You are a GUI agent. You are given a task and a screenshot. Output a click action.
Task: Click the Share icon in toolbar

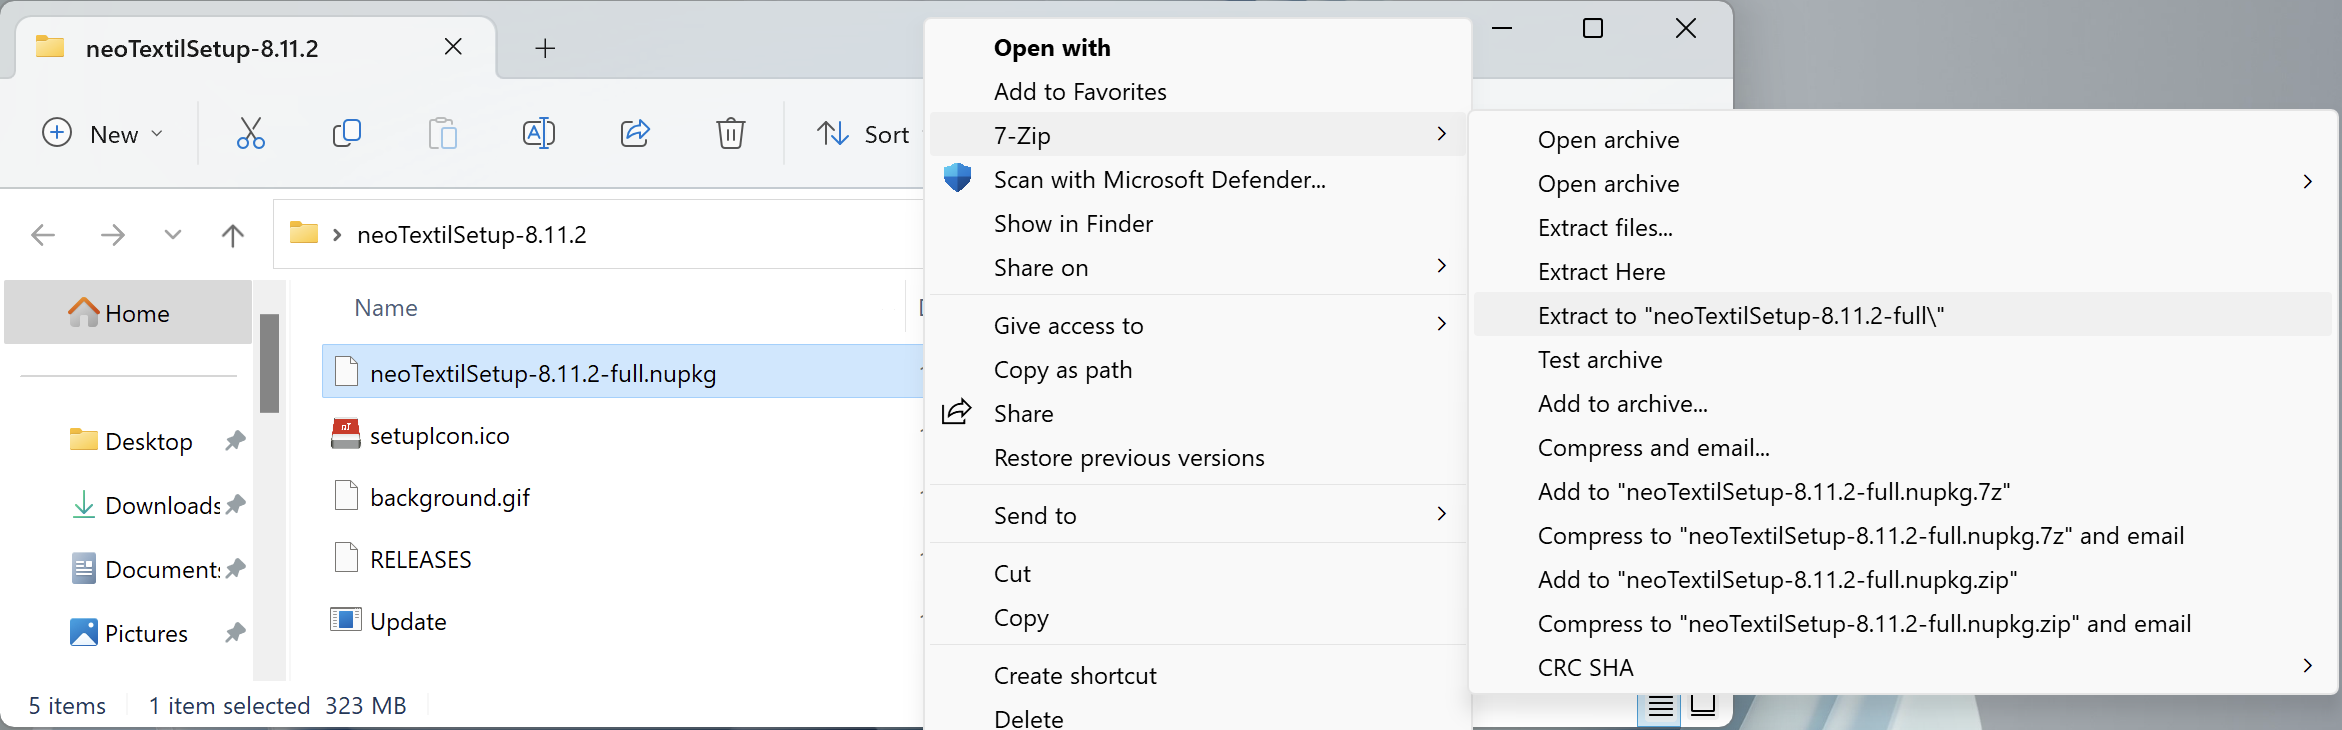[x=635, y=133]
